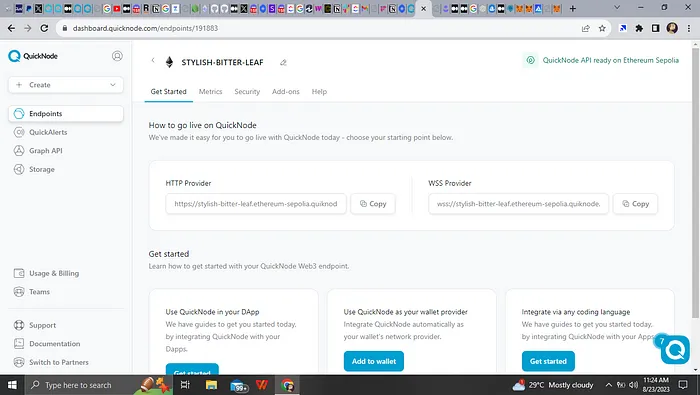The height and width of the screenshot is (395, 700).
Task: Switch to the Get Started tab
Action: 168,91
